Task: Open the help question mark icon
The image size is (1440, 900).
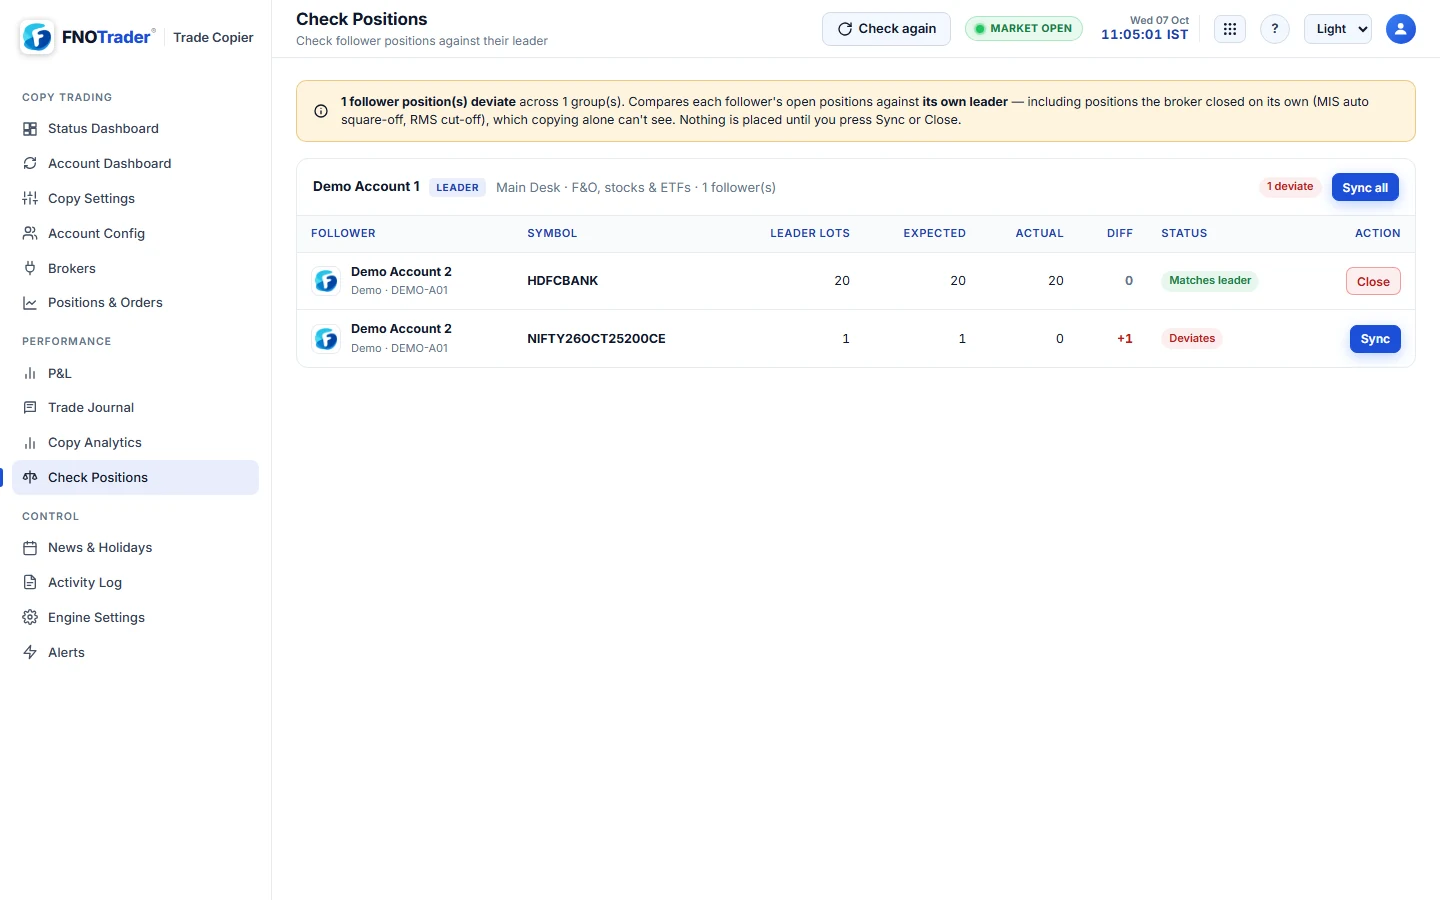Action: [1275, 29]
